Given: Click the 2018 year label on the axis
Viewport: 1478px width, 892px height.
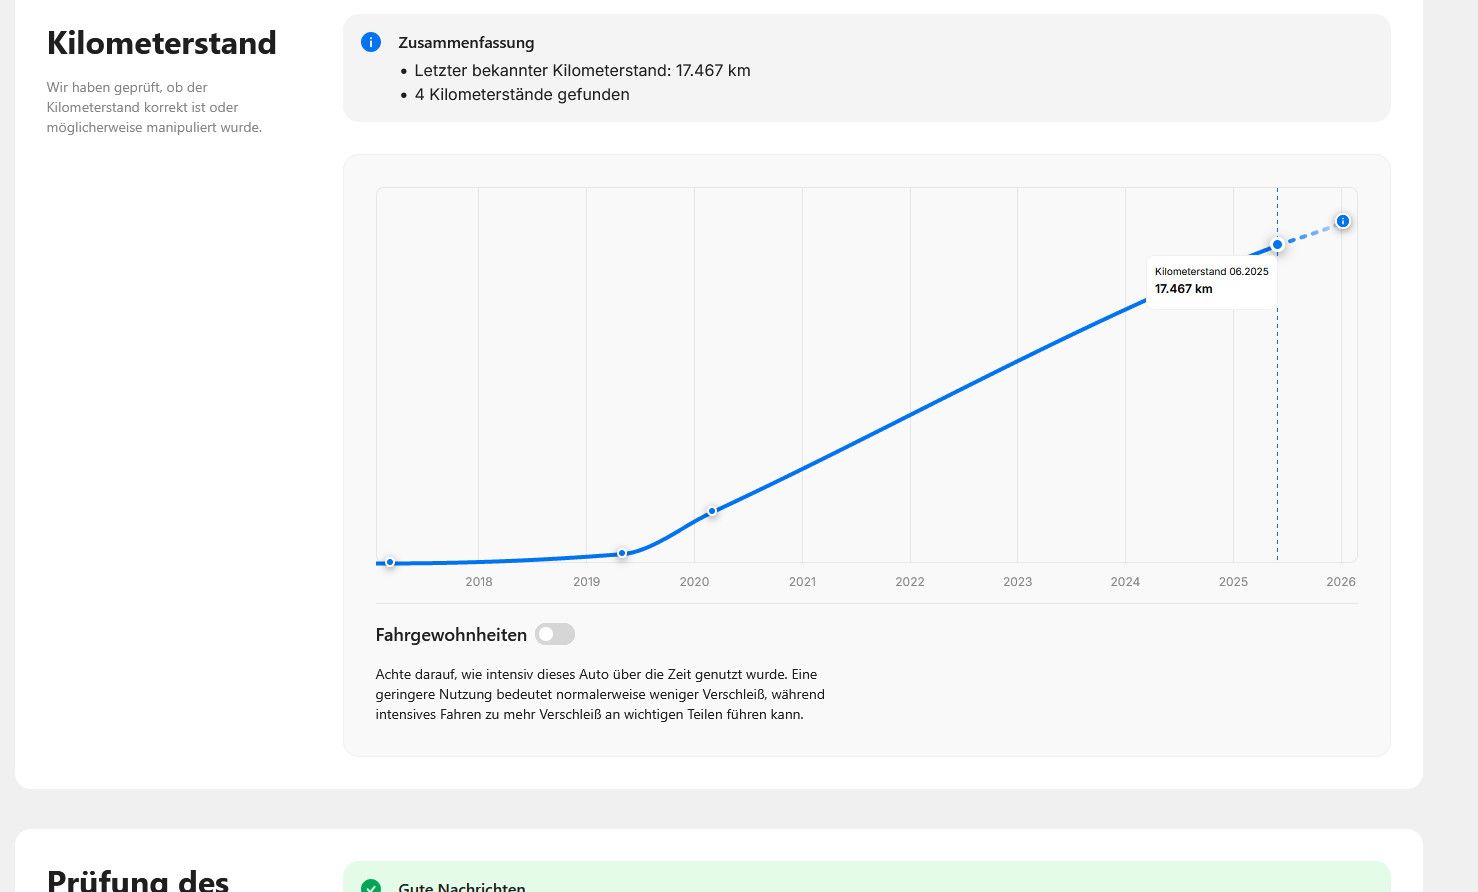Looking at the screenshot, I should pyautogui.click(x=478, y=582).
